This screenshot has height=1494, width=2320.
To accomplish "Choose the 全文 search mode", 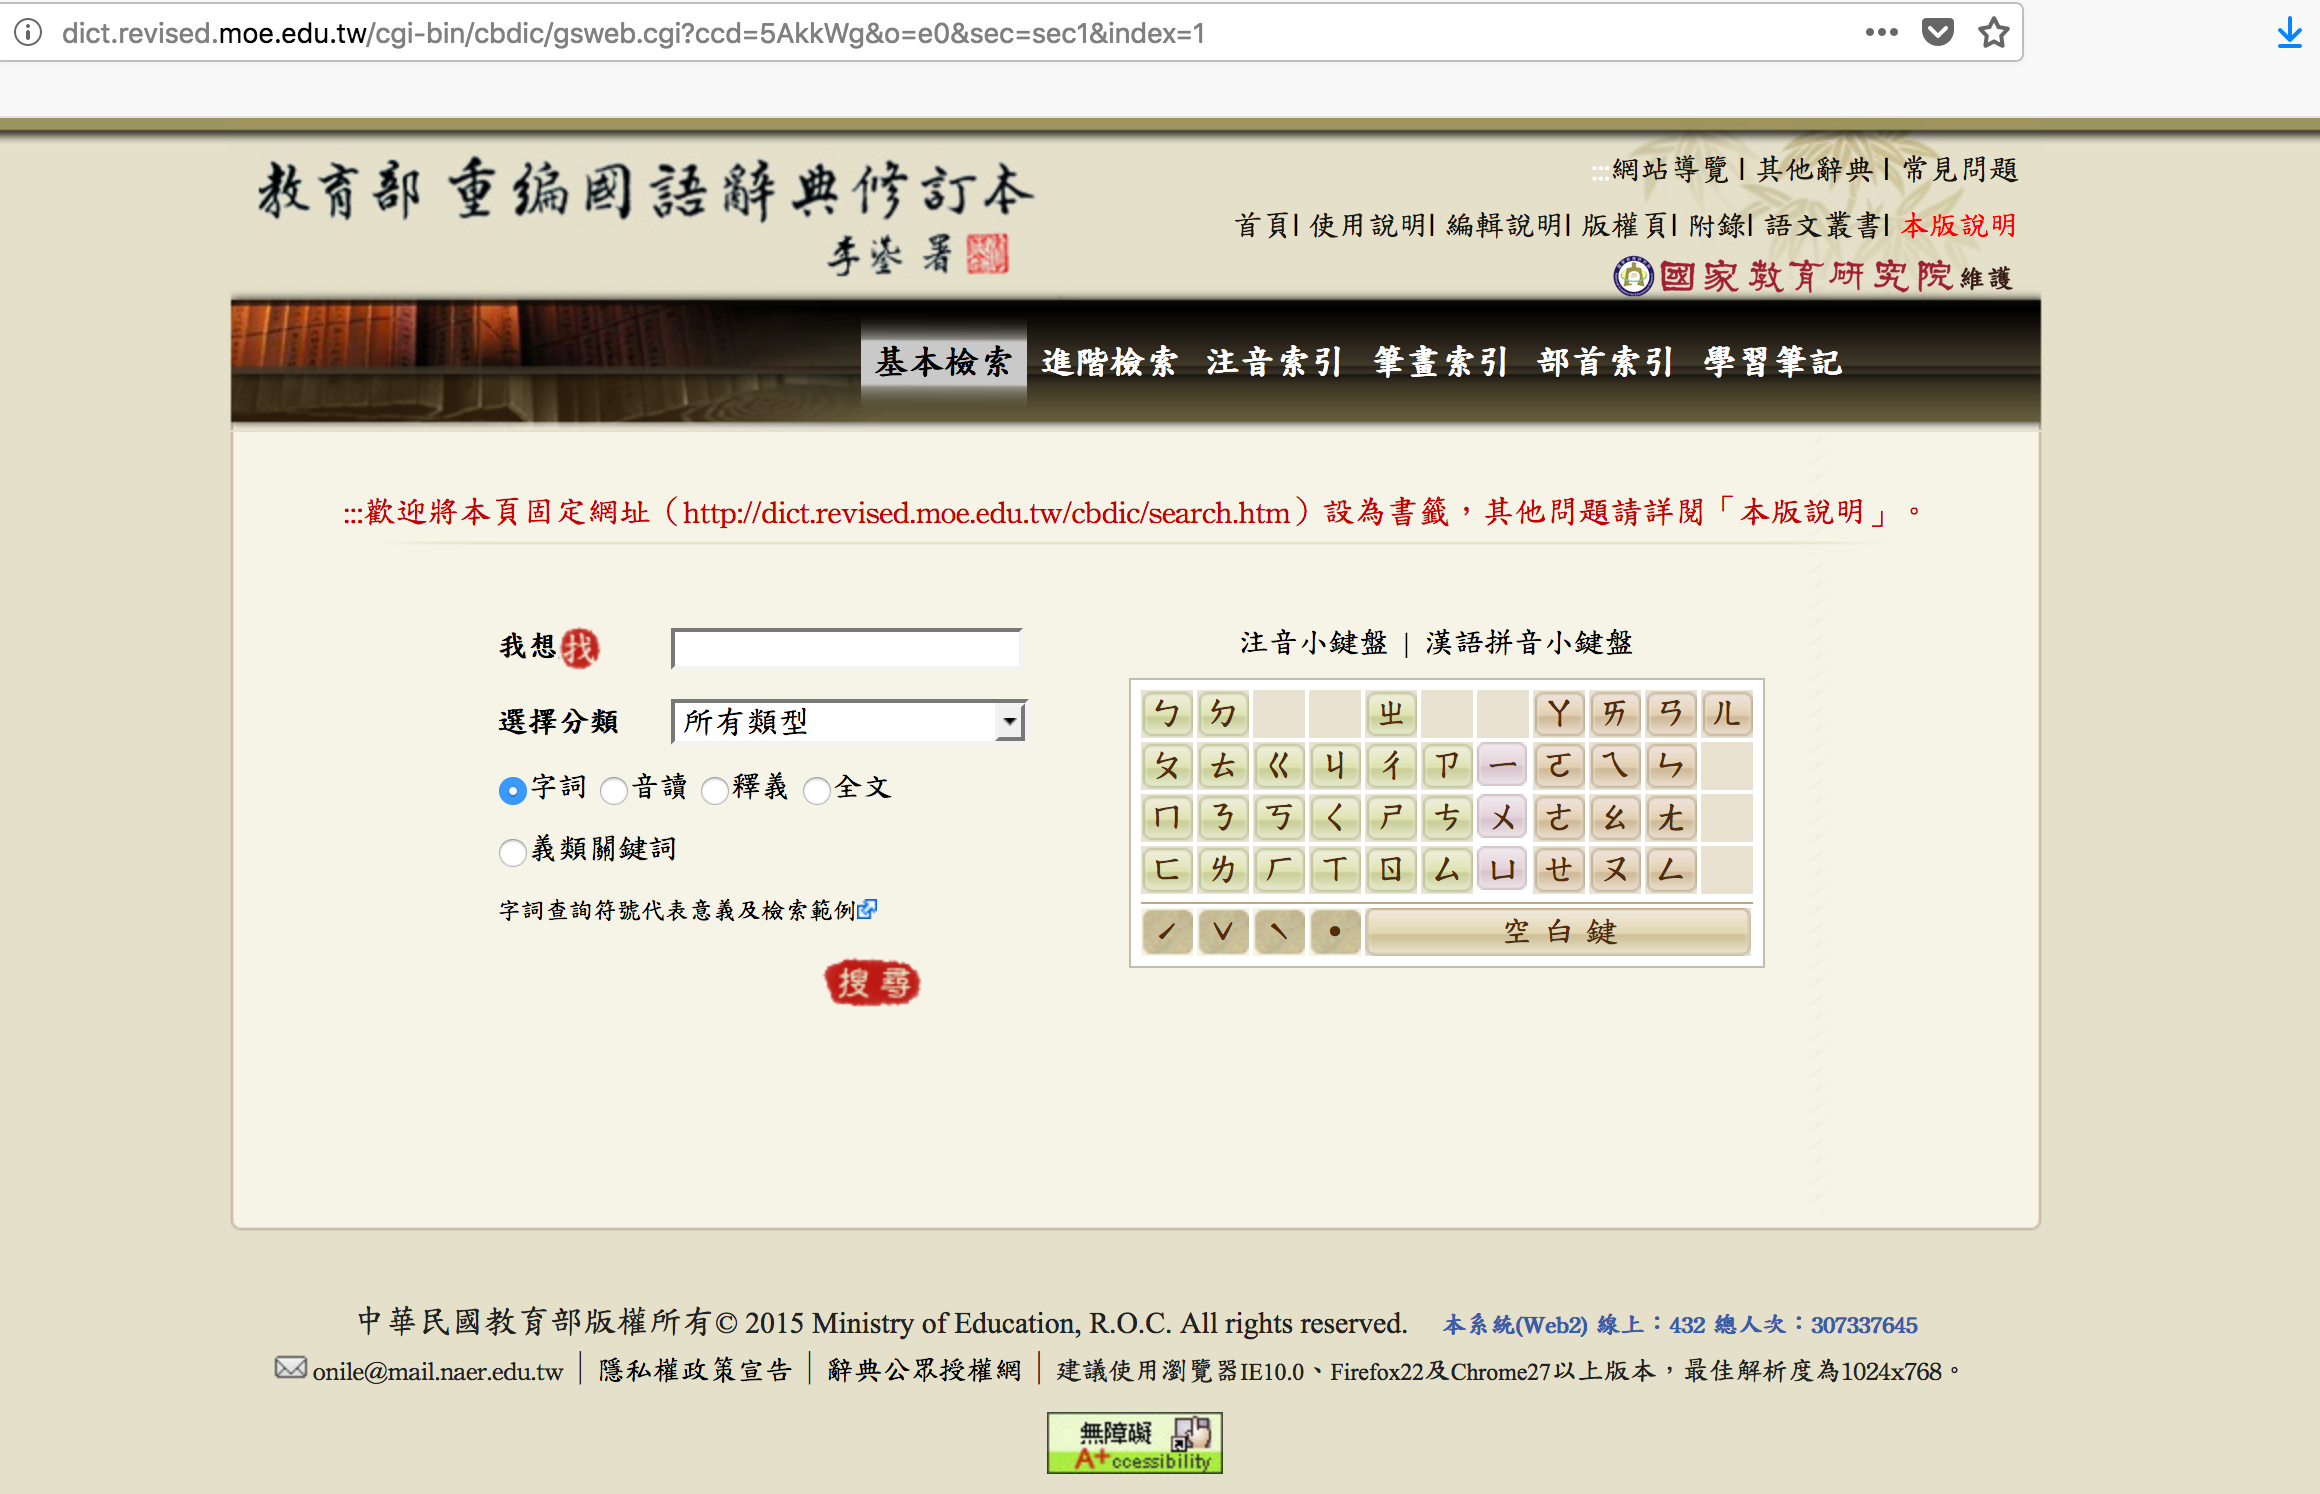I will pyautogui.click(x=817, y=791).
